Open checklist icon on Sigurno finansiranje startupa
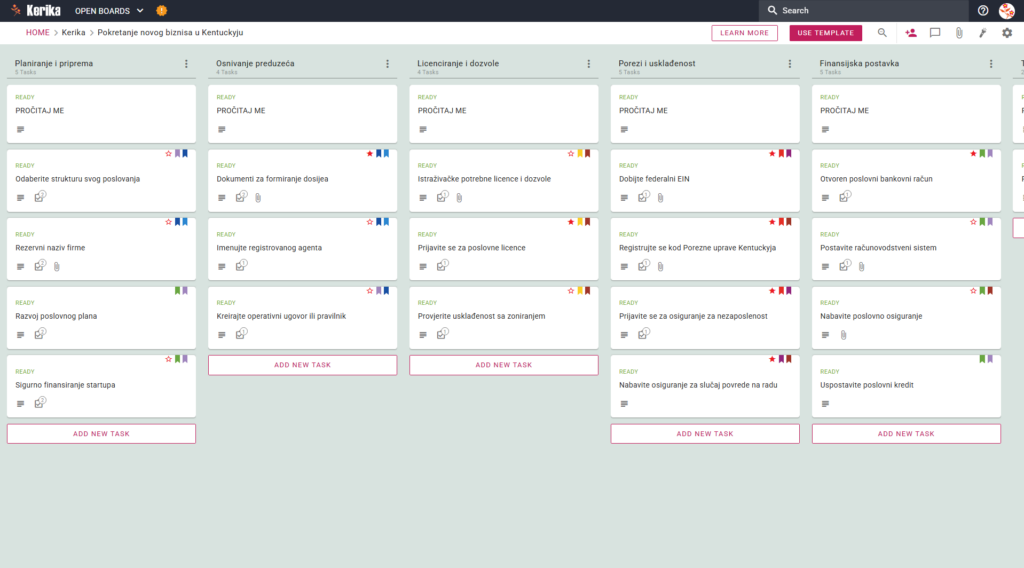1024x568 pixels. pos(40,403)
